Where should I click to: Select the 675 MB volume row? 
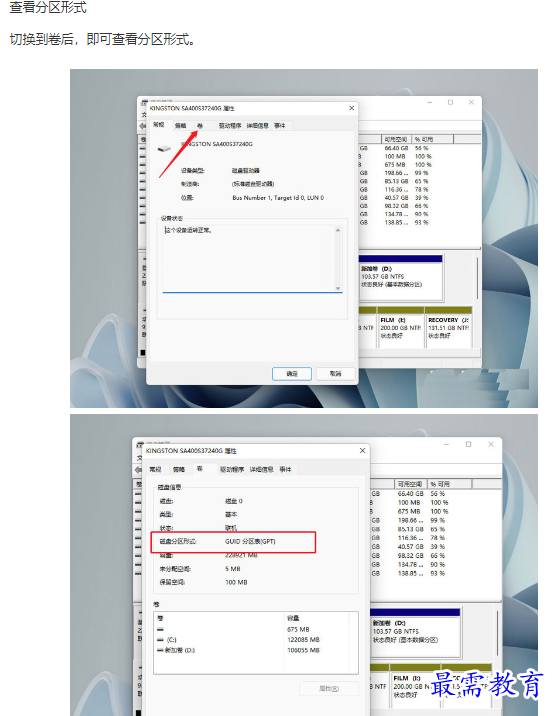[x=256, y=629]
